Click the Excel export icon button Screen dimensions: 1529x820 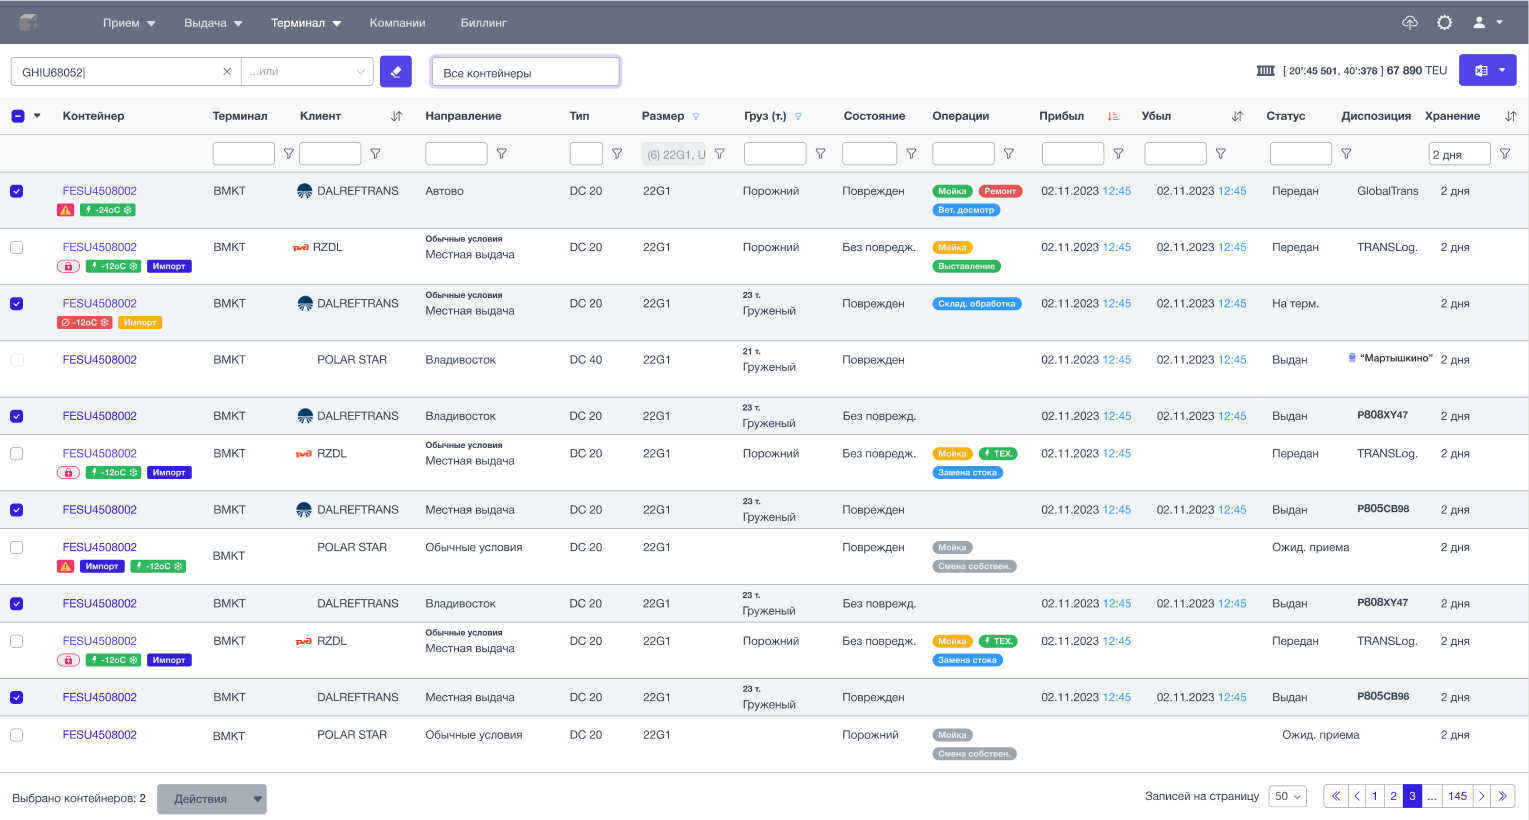(x=1481, y=71)
